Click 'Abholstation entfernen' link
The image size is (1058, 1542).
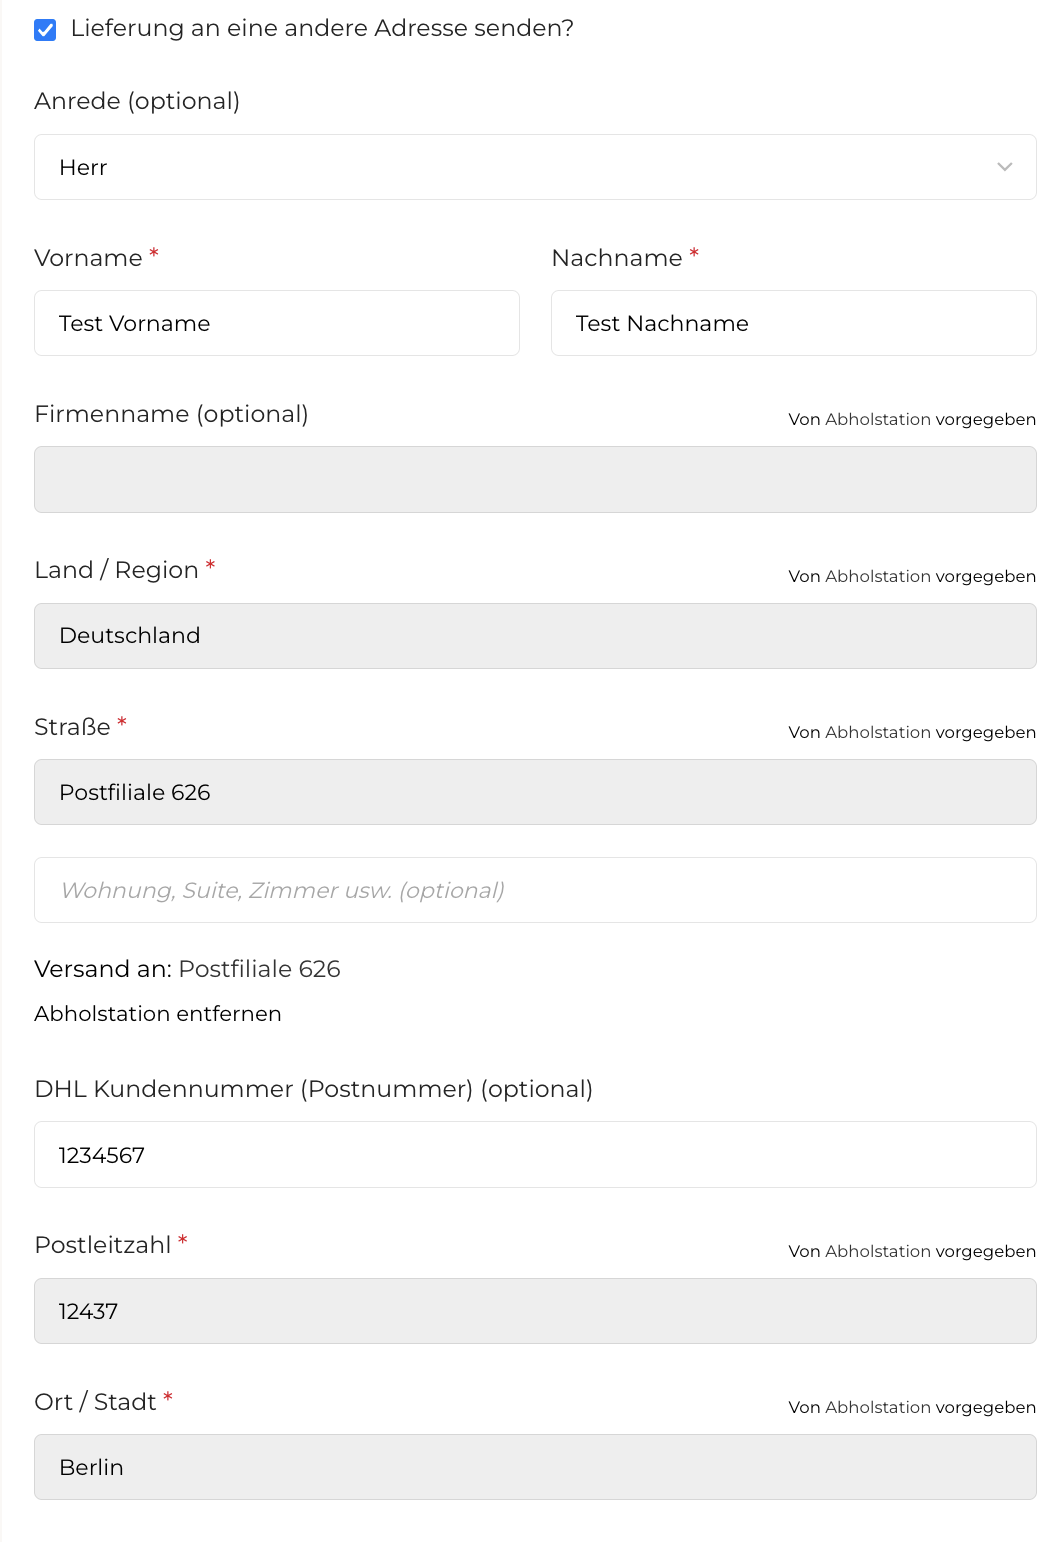(158, 1013)
